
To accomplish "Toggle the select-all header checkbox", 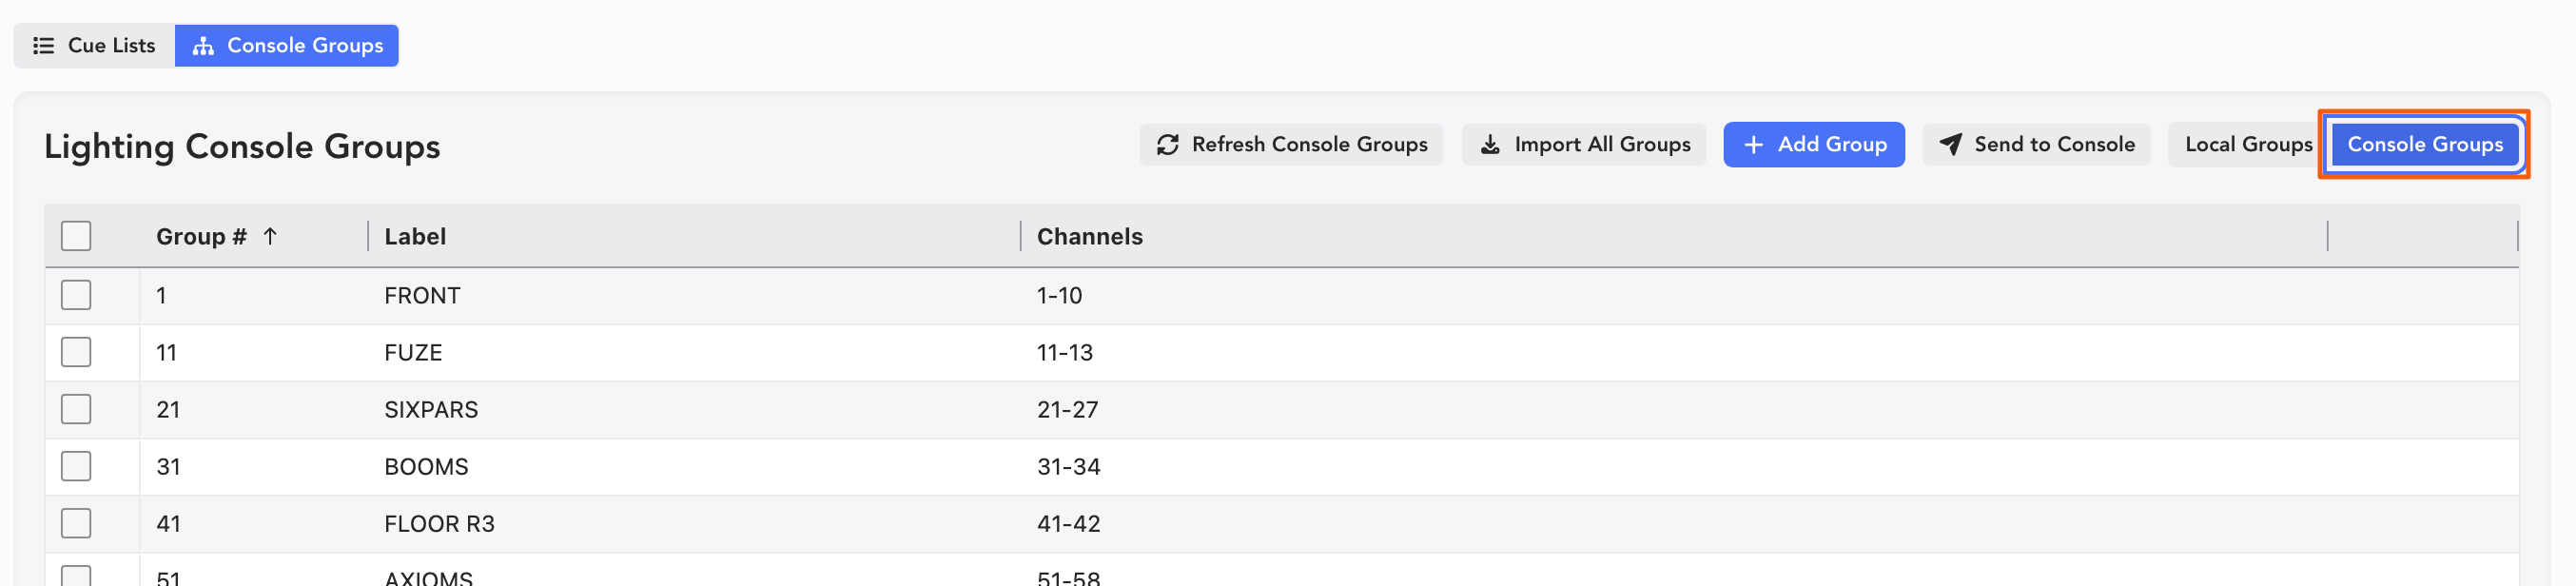I will 76,236.
